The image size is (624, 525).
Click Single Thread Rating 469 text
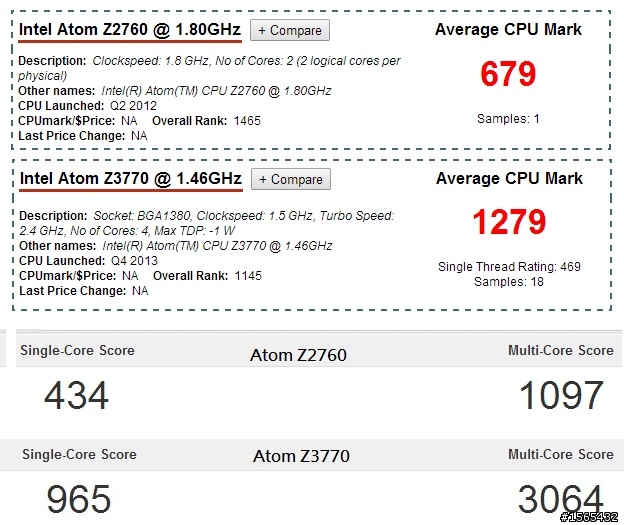pos(509,266)
